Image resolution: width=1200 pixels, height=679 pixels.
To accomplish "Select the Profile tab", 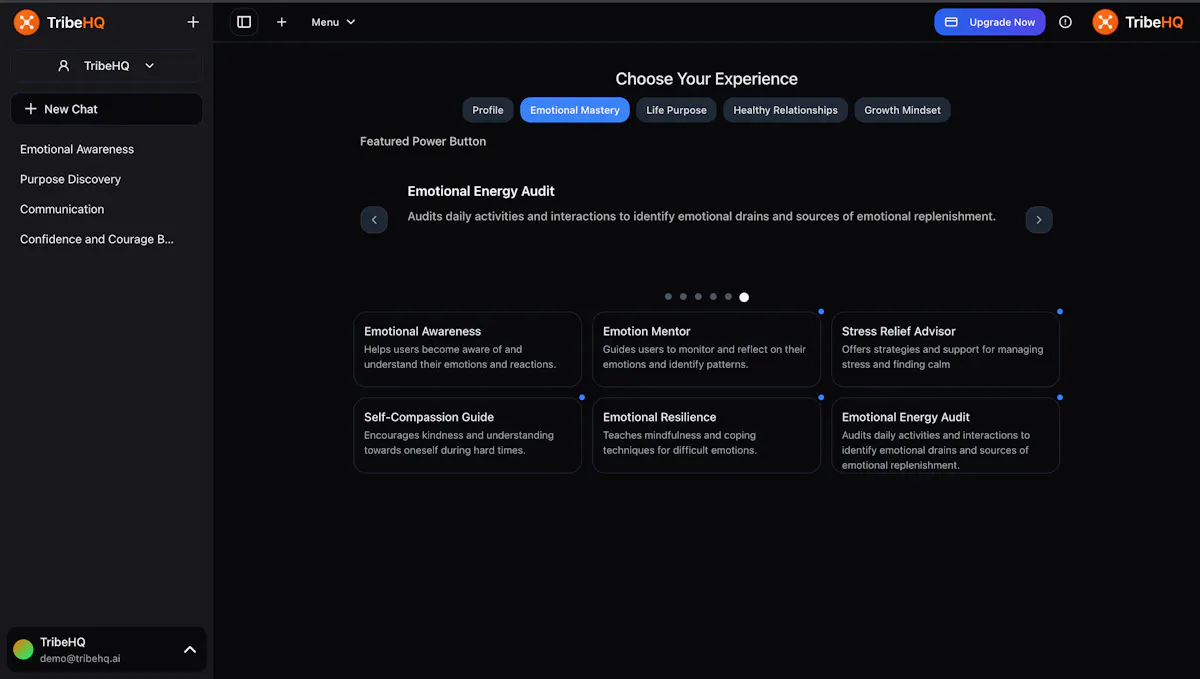I will pyautogui.click(x=488, y=110).
